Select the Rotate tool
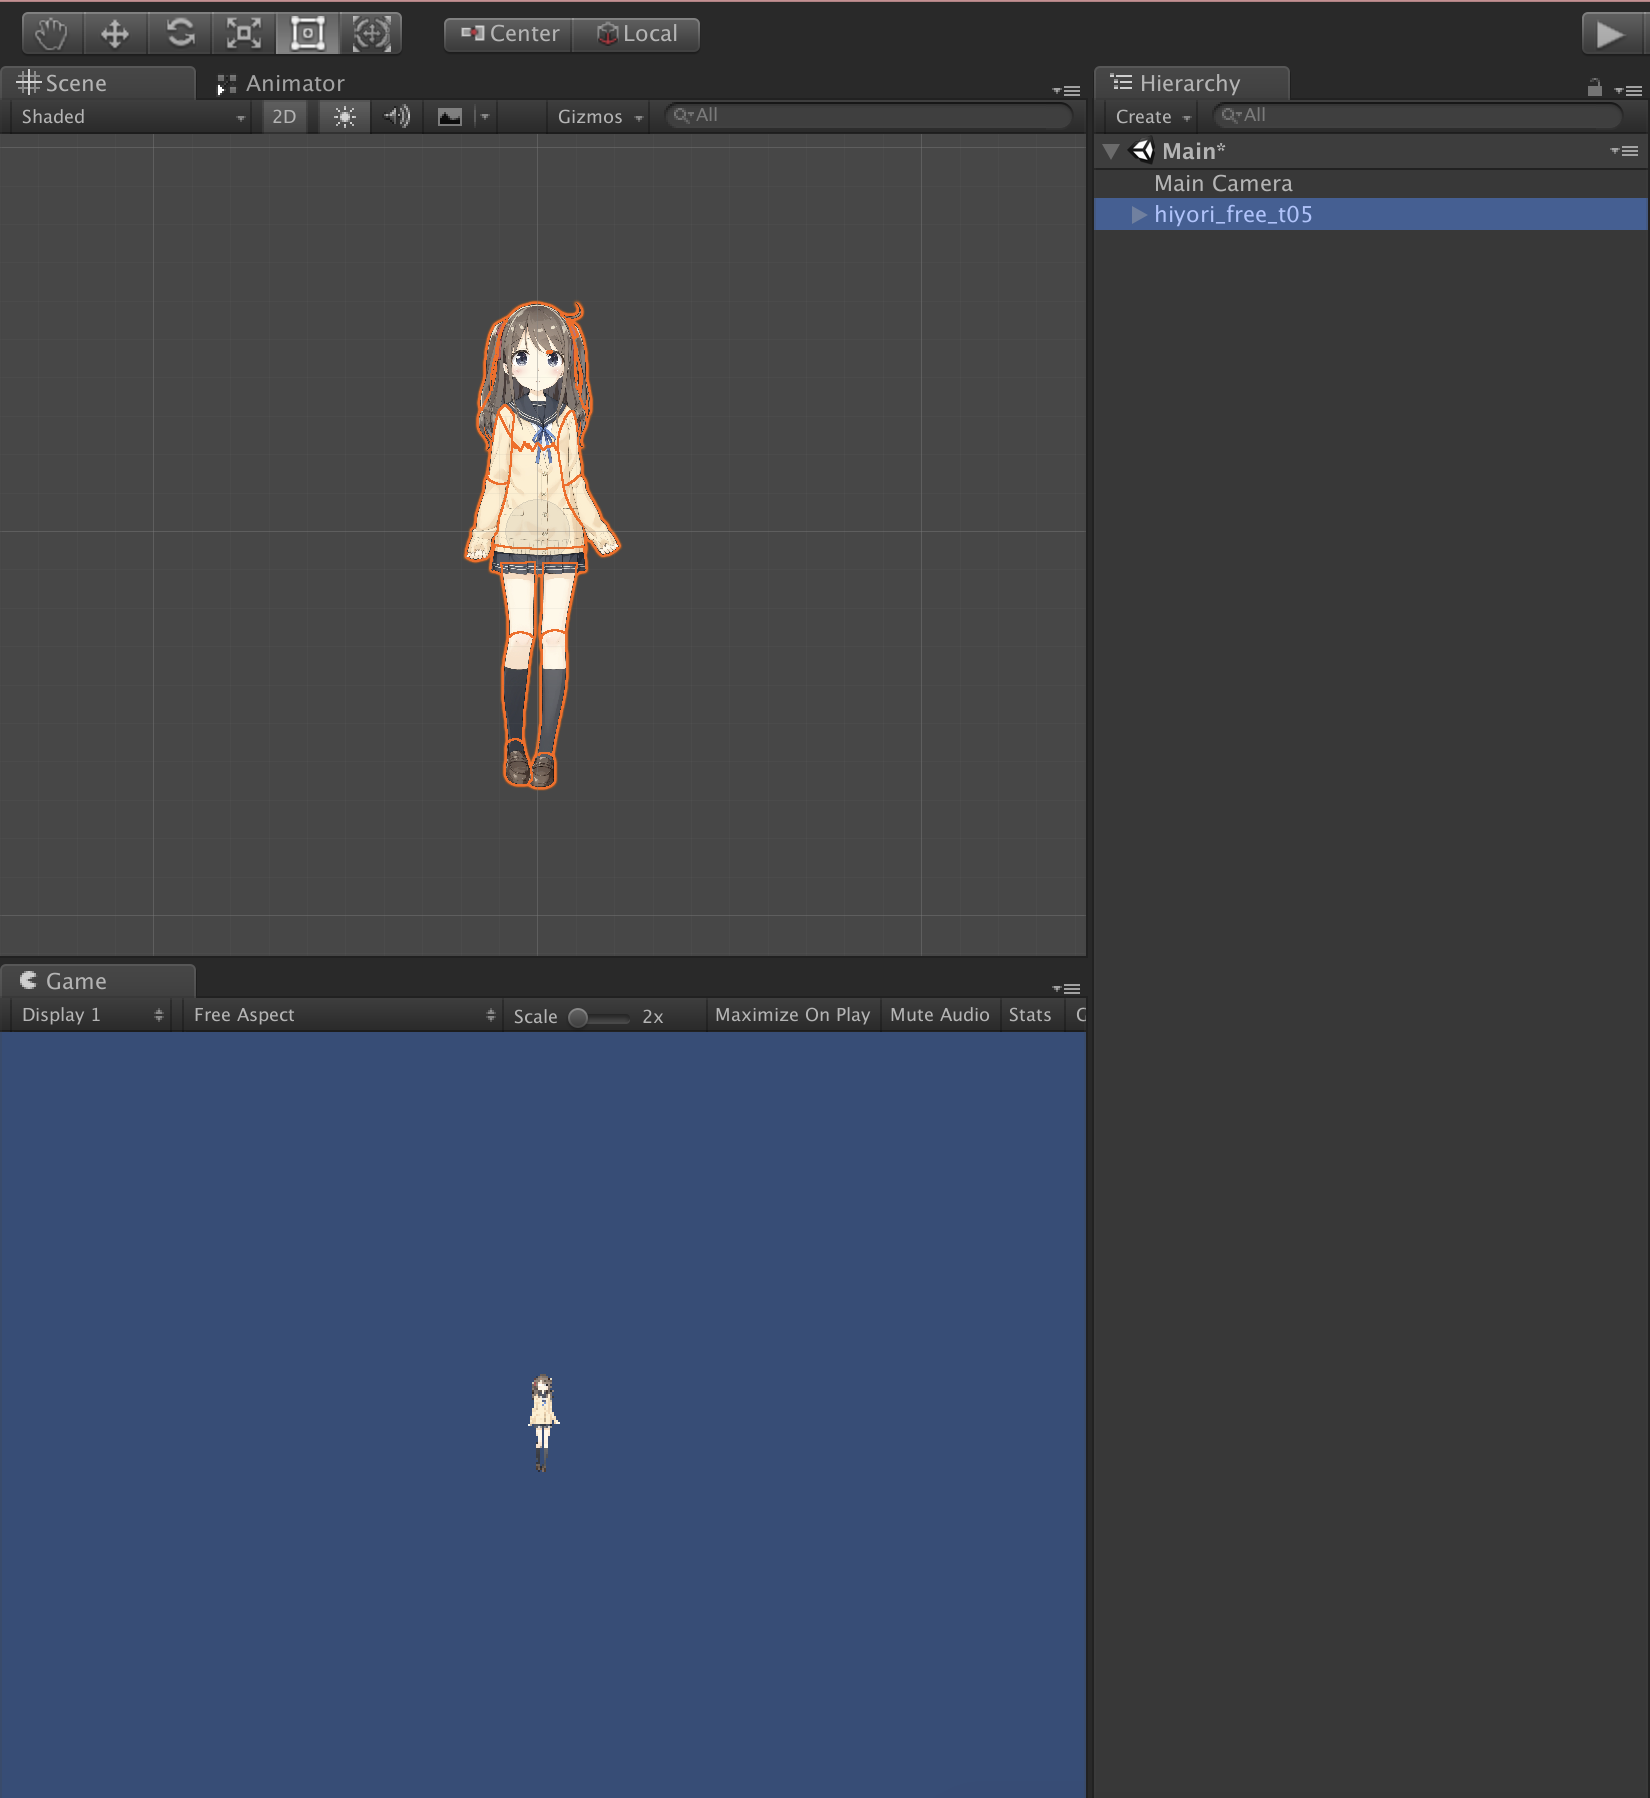 pos(180,33)
